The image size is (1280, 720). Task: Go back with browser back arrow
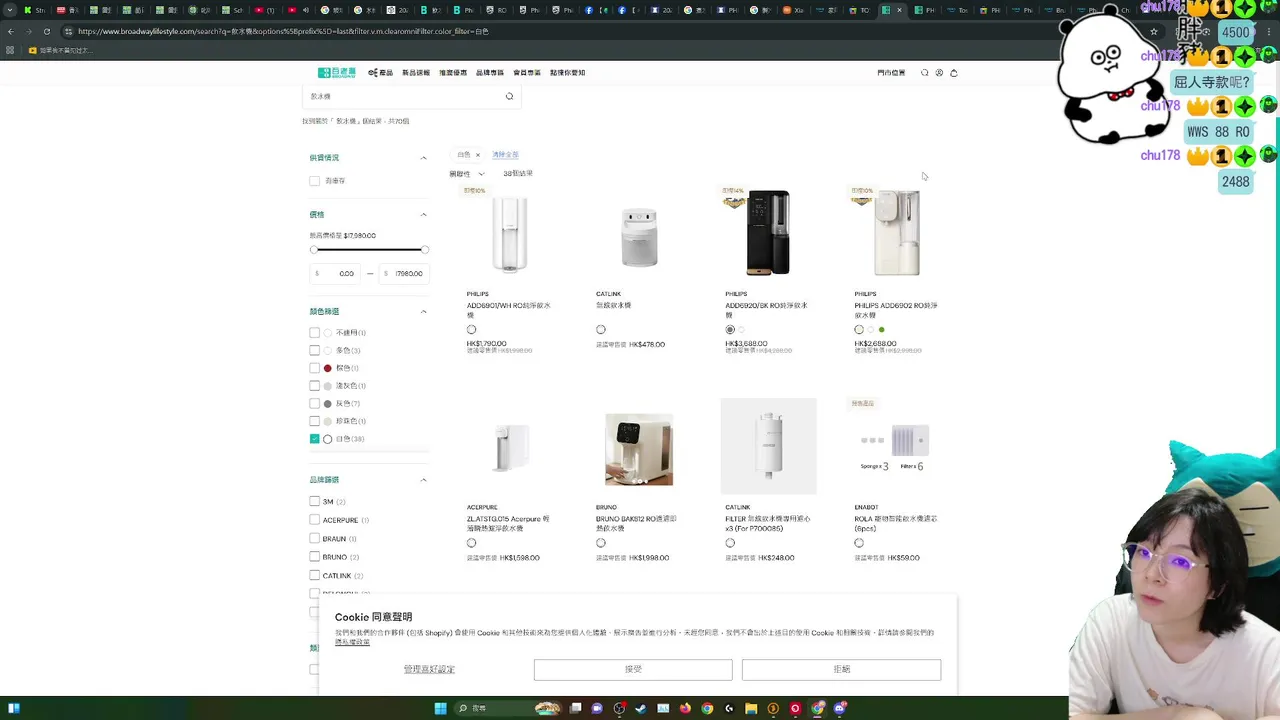point(10,31)
